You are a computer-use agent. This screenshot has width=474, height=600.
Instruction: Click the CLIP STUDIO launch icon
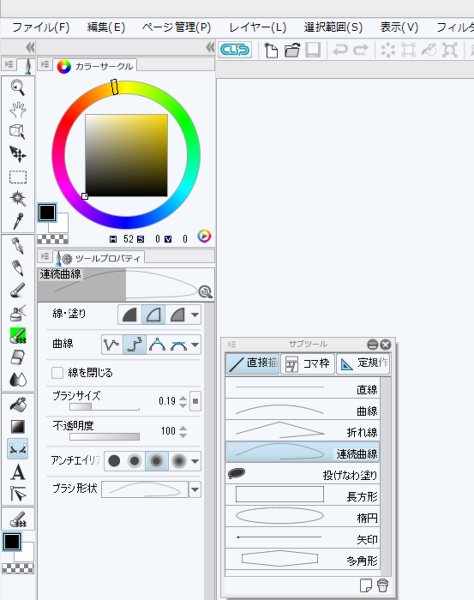click(235, 50)
